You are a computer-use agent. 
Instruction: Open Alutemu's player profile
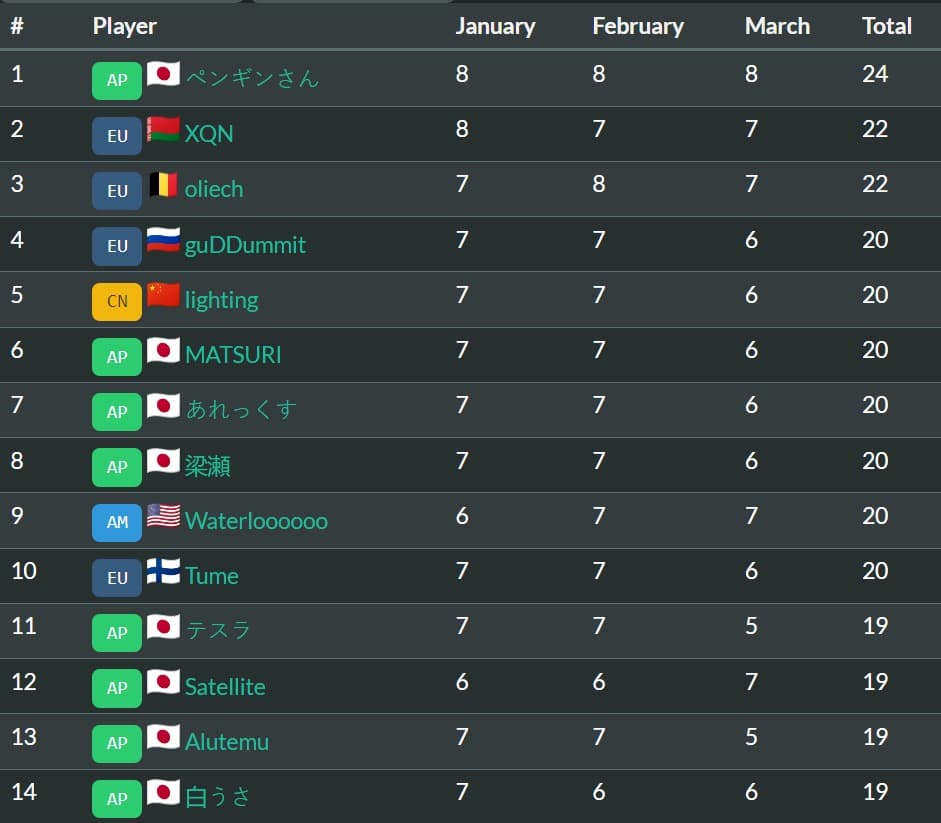point(227,742)
